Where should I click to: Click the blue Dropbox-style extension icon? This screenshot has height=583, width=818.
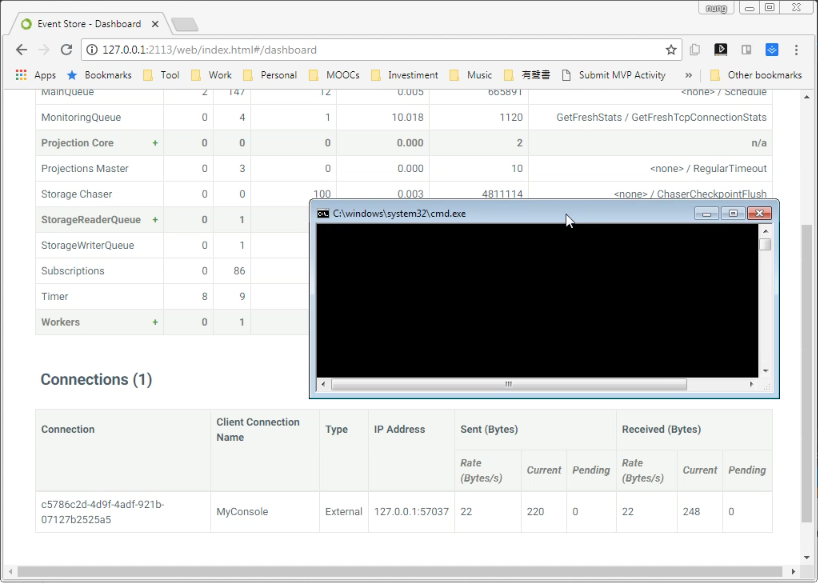772,50
